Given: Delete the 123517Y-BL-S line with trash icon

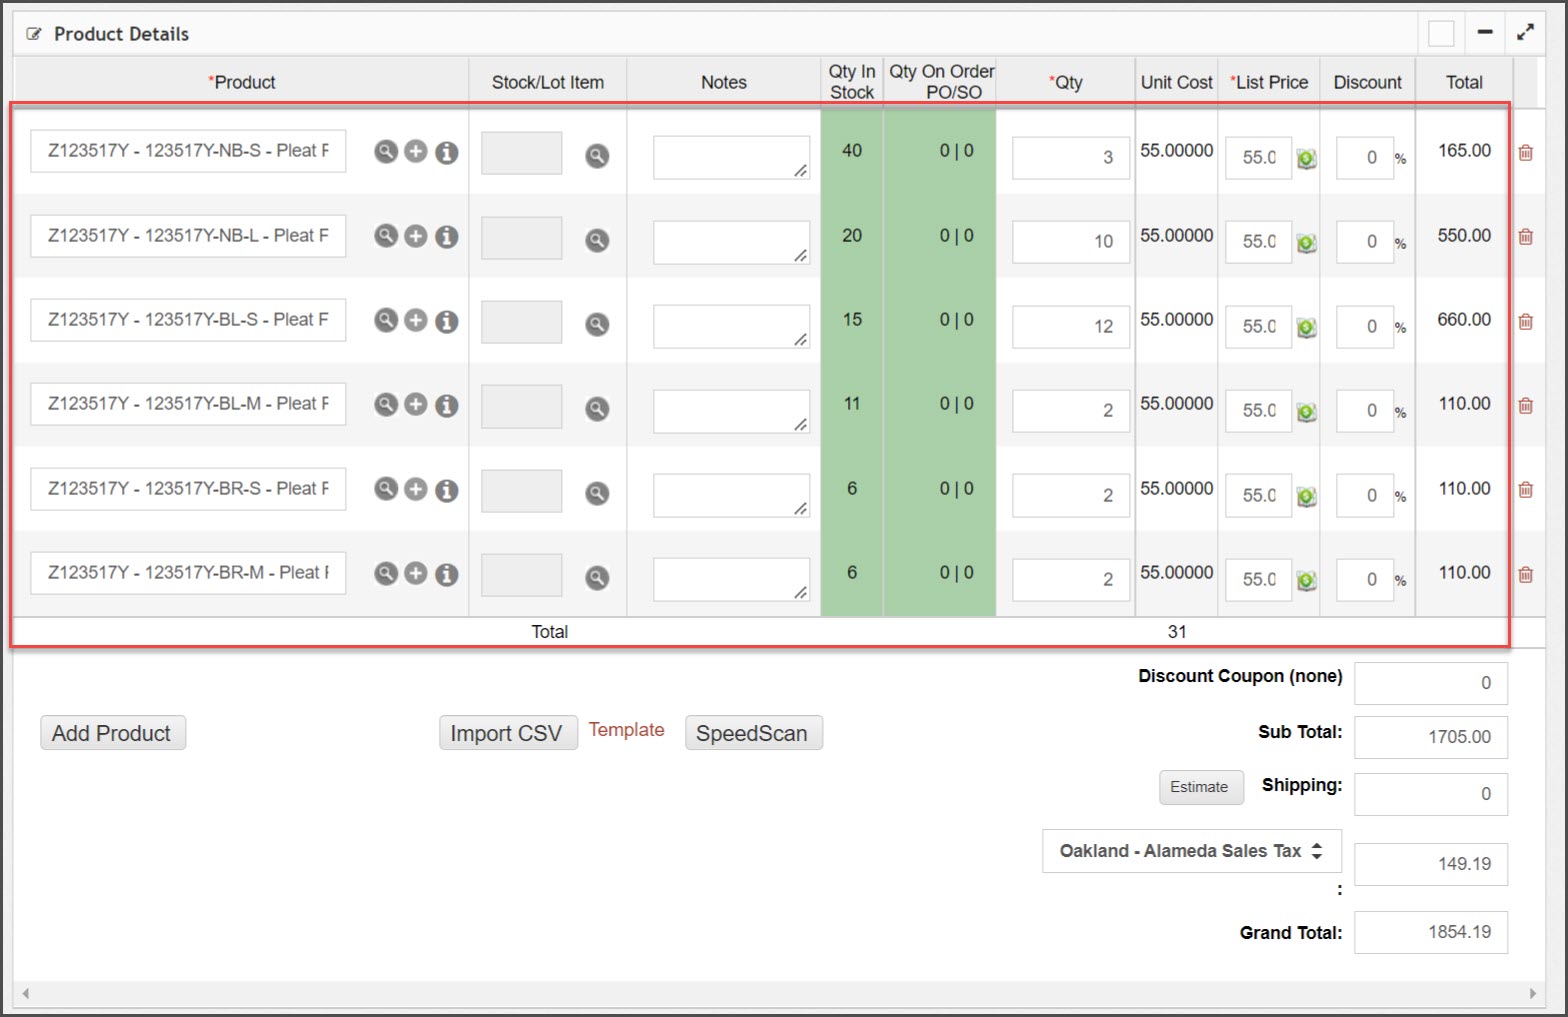Looking at the screenshot, I should pos(1526,322).
